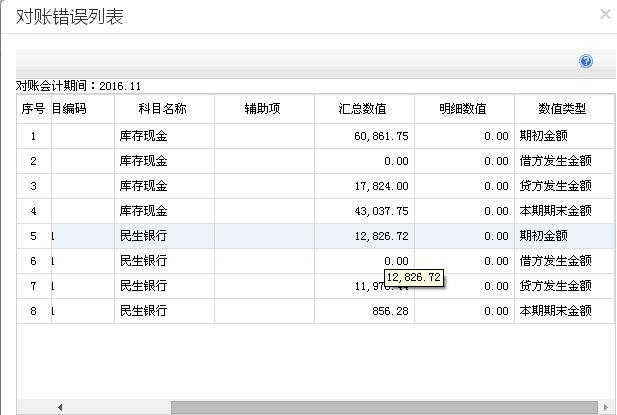Select row 3 库存现金 name cell

pyautogui.click(x=164, y=186)
